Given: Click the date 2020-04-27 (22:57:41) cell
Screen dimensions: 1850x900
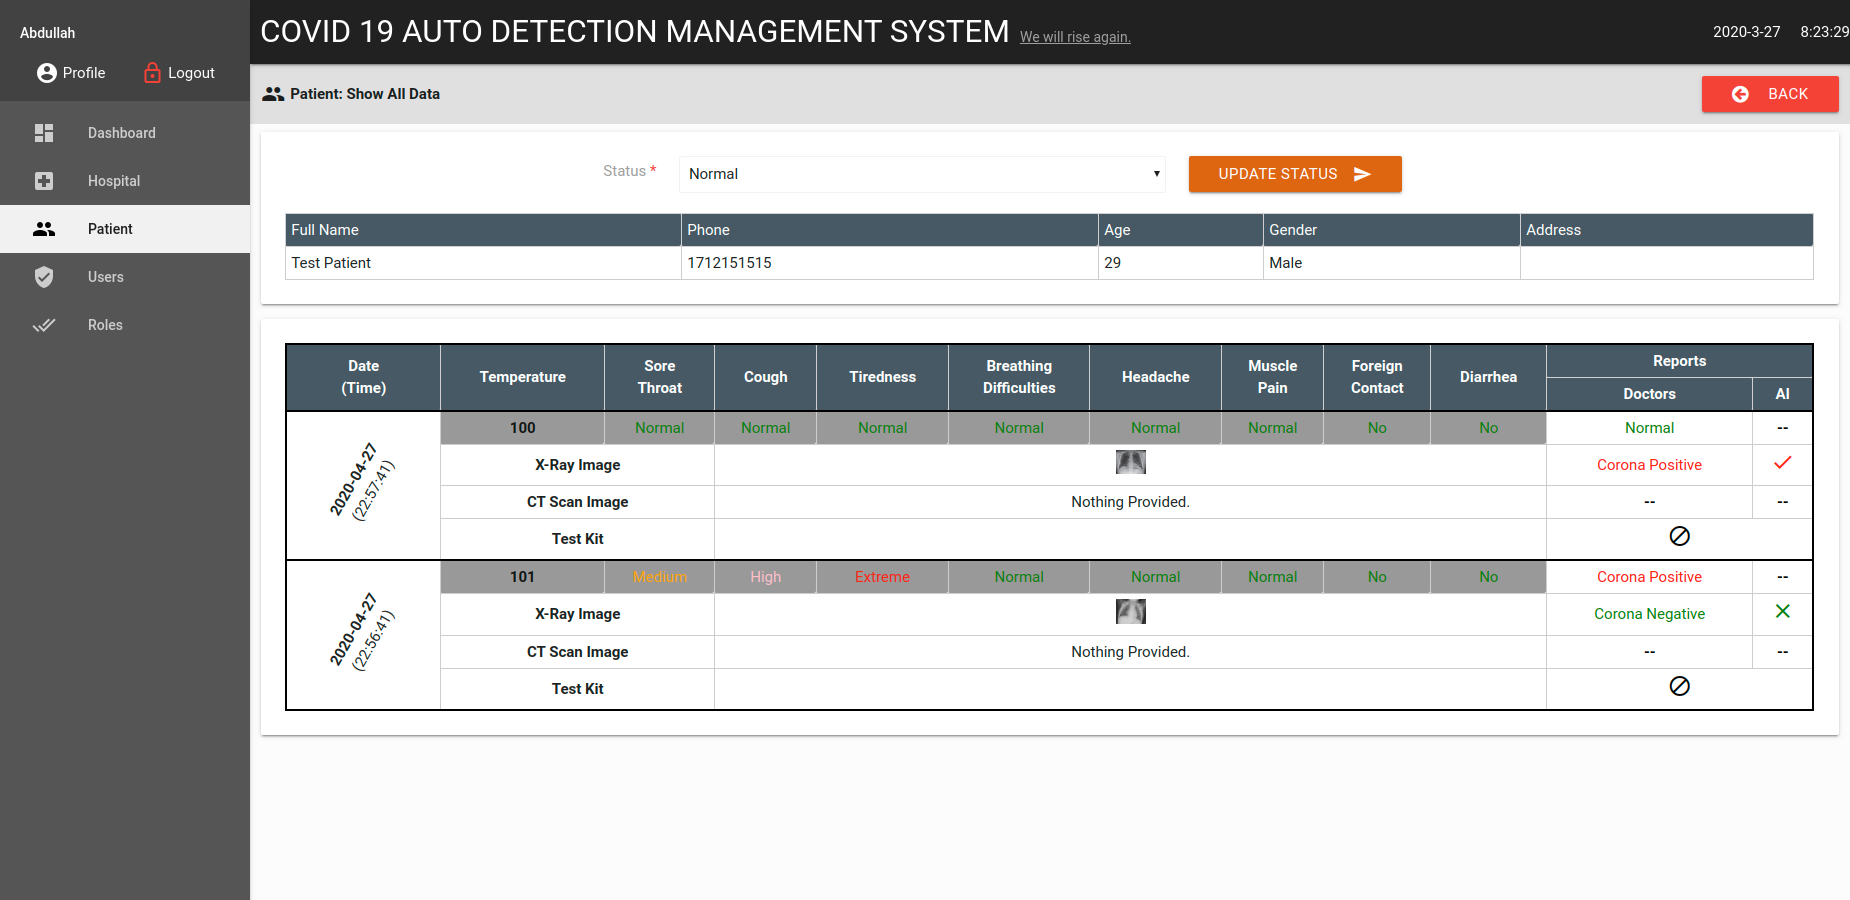Looking at the screenshot, I should (x=363, y=485).
